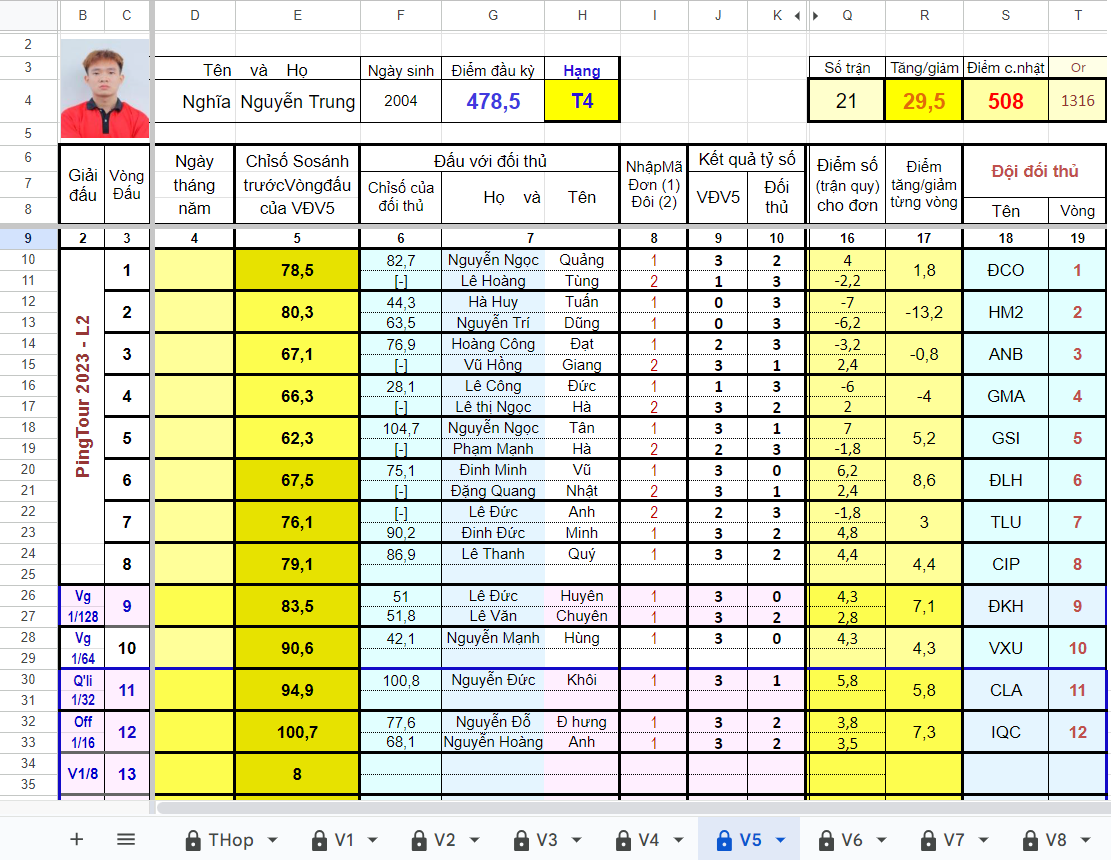Click the lock icon on V8 tab

[1031, 840]
